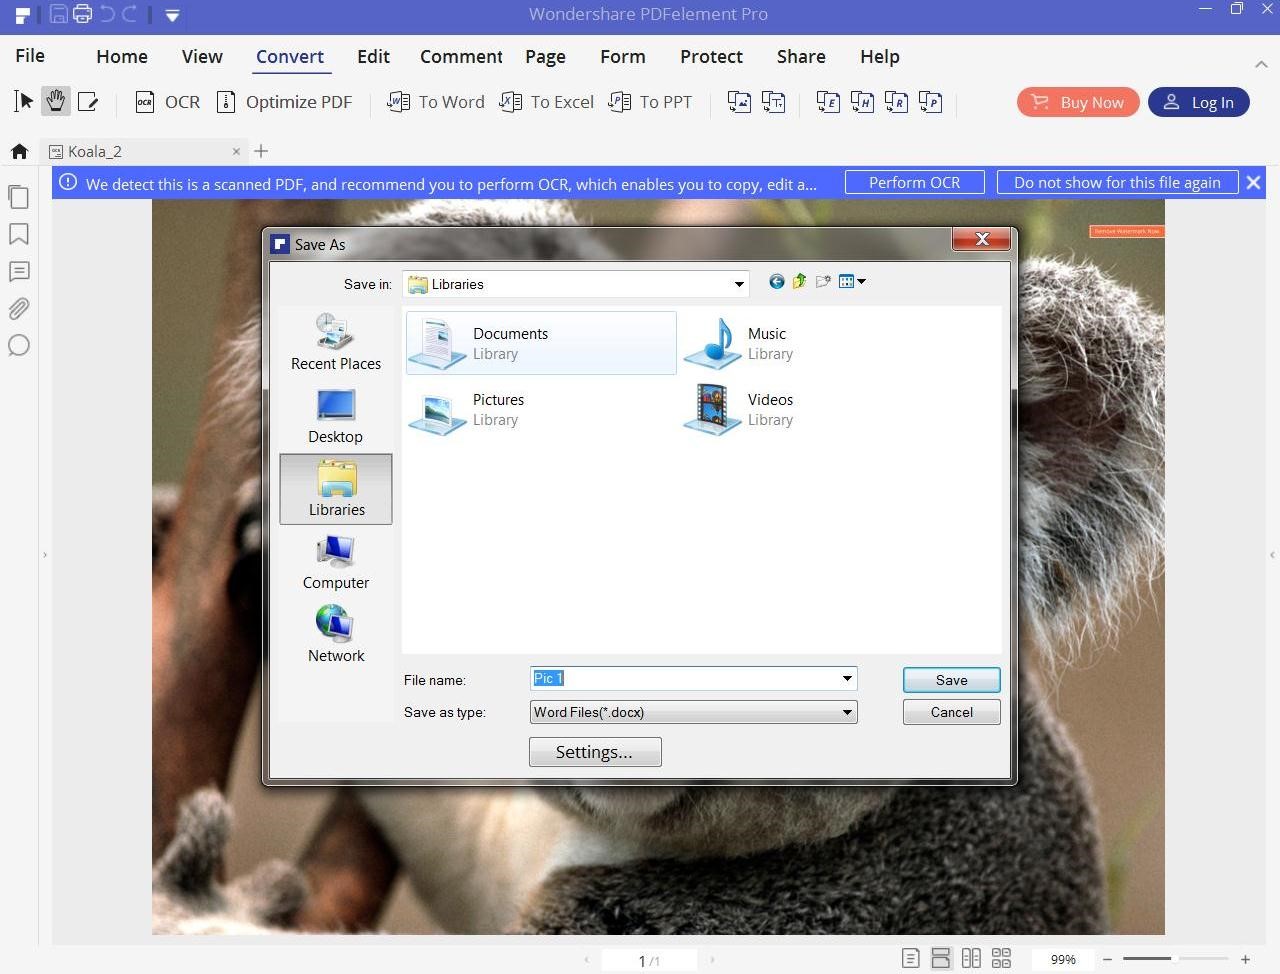The width and height of the screenshot is (1280, 974).
Task: Click the Log In button
Action: (x=1198, y=102)
